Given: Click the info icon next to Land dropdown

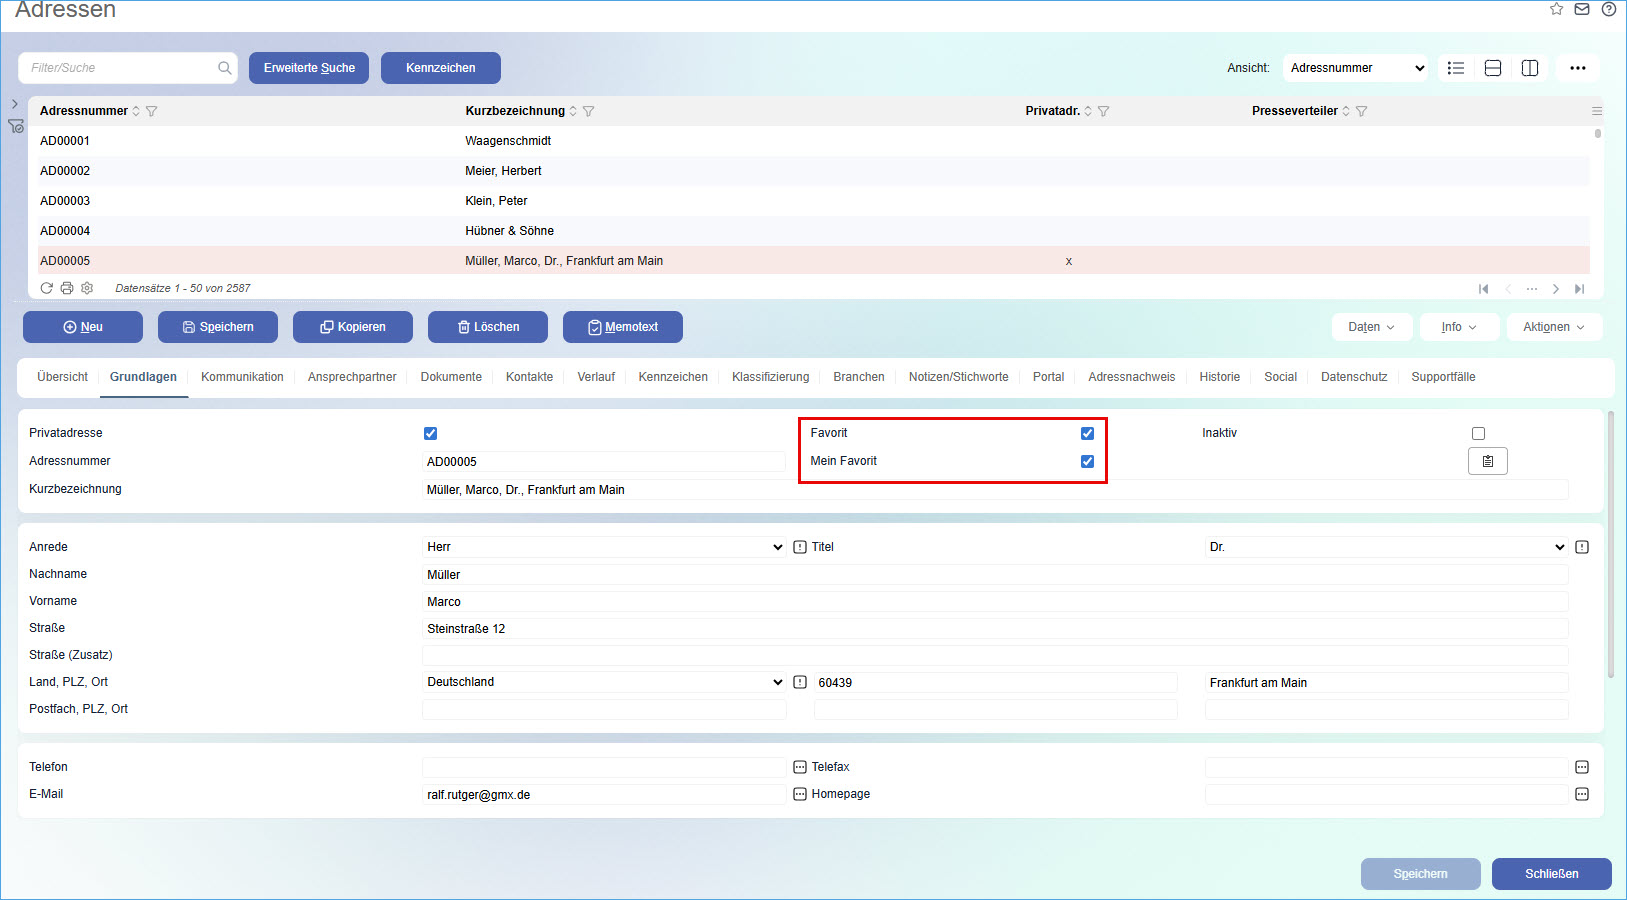Looking at the screenshot, I should (x=800, y=682).
